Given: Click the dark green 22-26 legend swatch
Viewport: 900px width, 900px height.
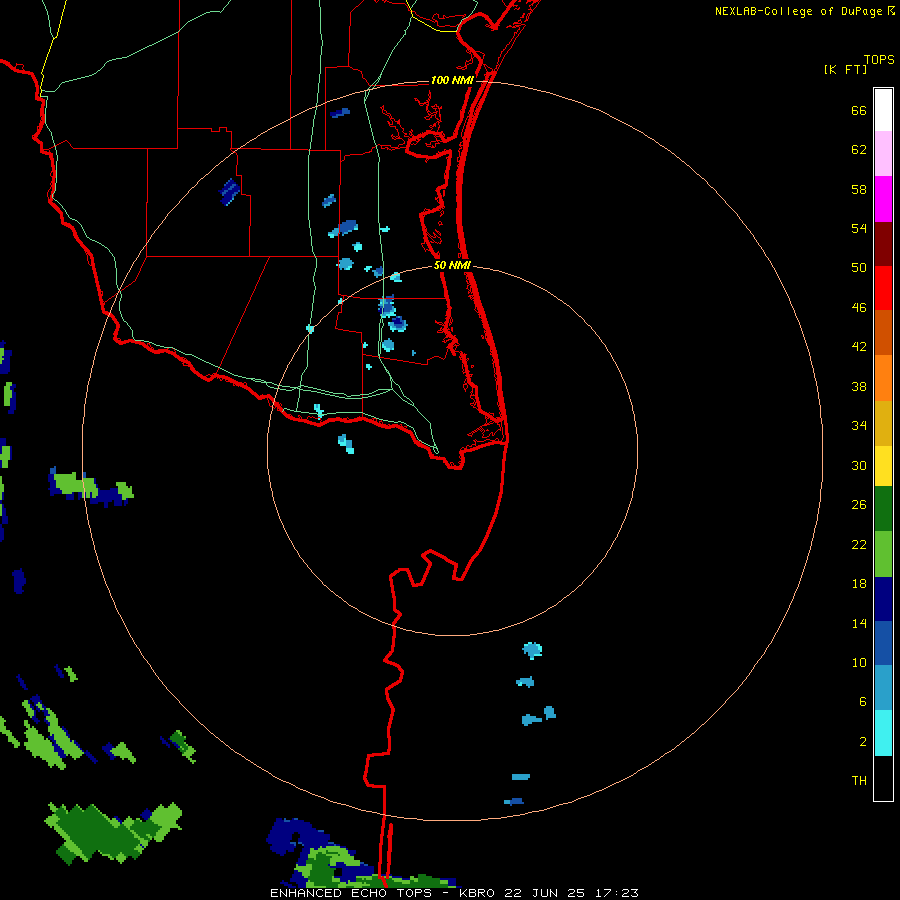Looking at the screenshot, I should 883,509.
